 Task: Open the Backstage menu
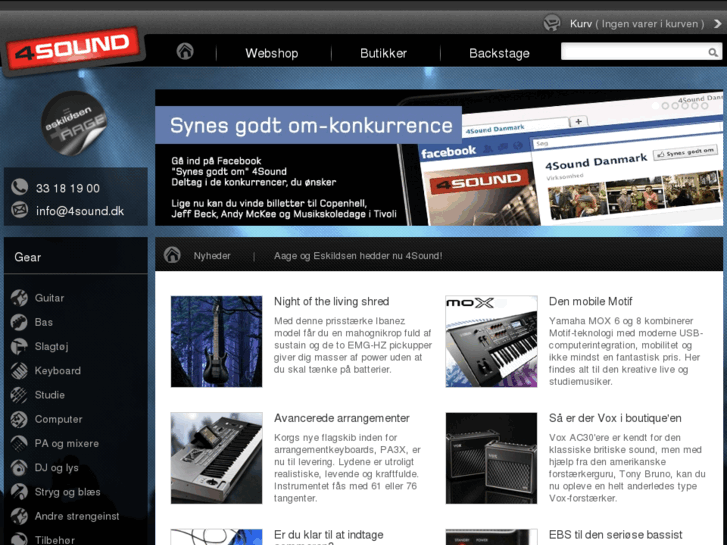click(x=499, y=53)
